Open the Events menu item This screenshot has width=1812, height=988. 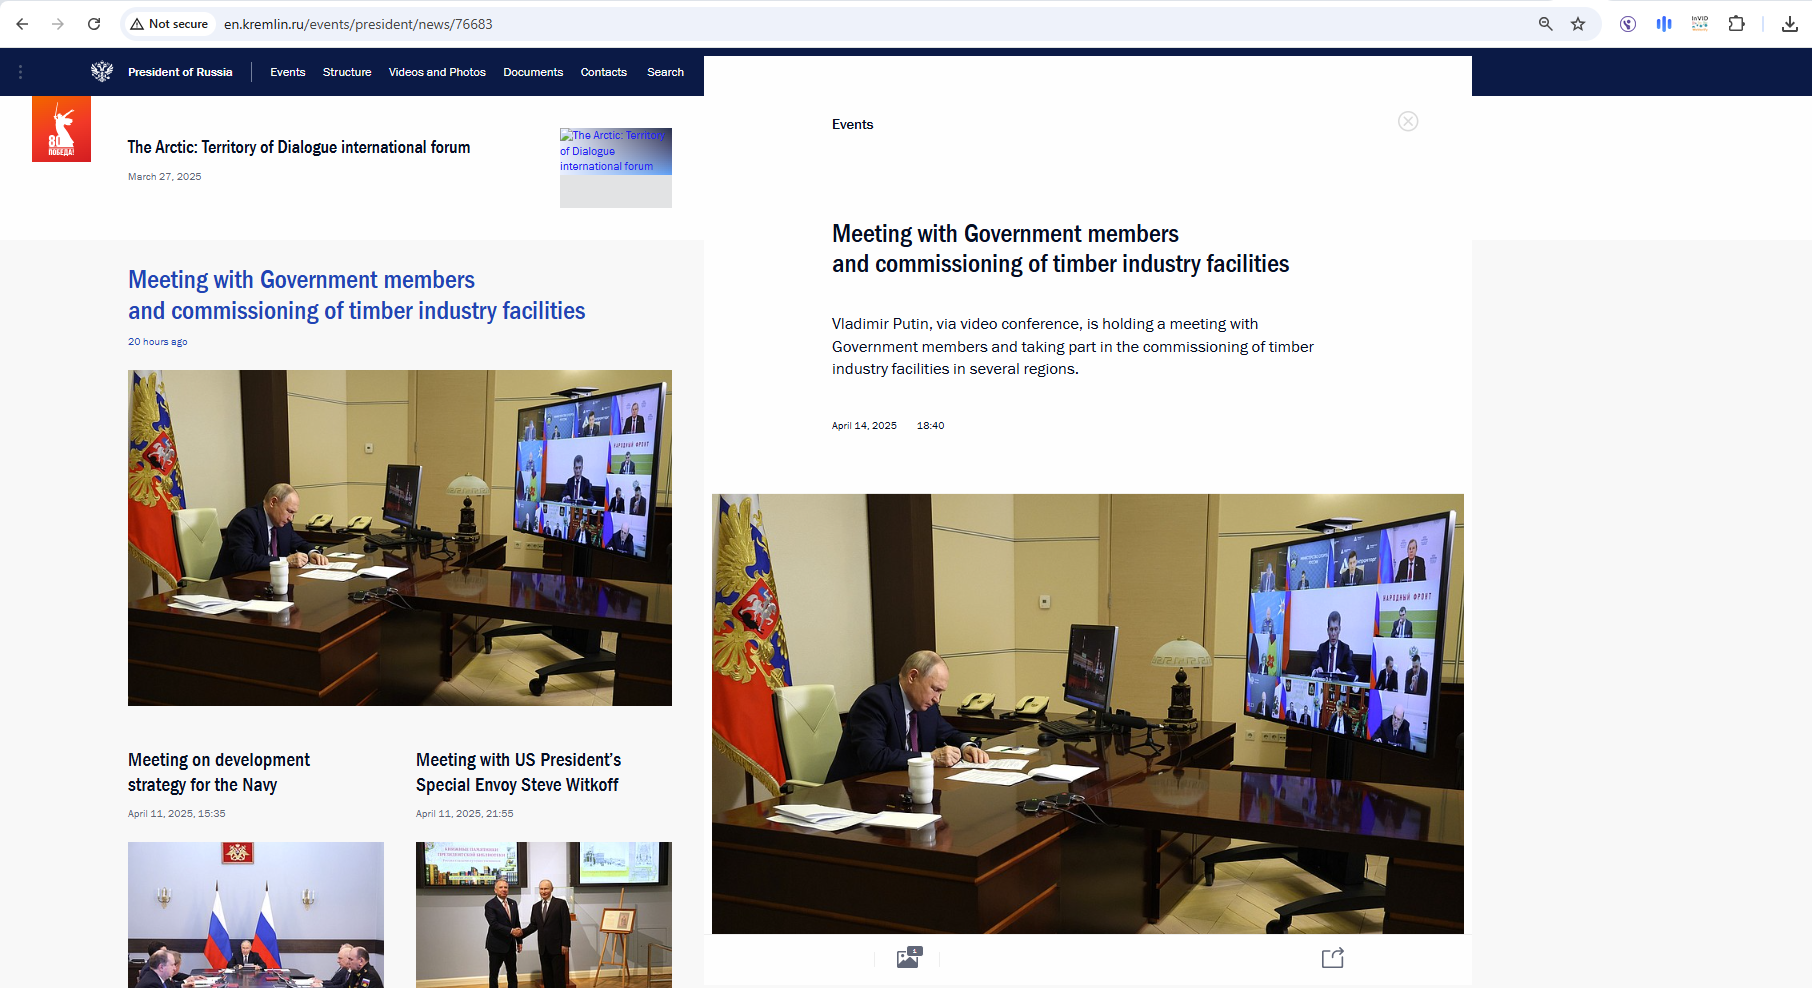point(287,72)
